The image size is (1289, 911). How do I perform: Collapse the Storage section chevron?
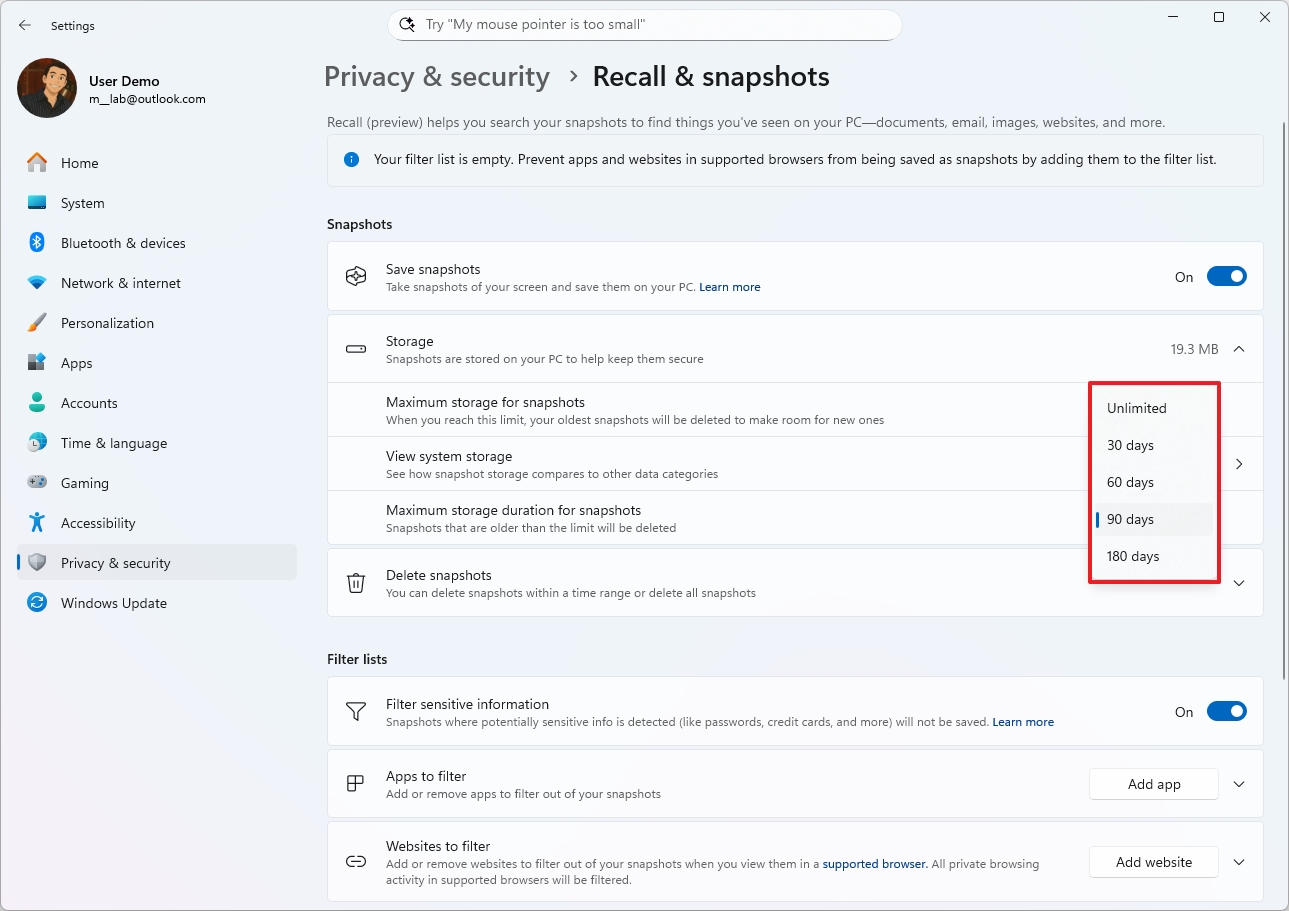click(x=1239, y=349)
